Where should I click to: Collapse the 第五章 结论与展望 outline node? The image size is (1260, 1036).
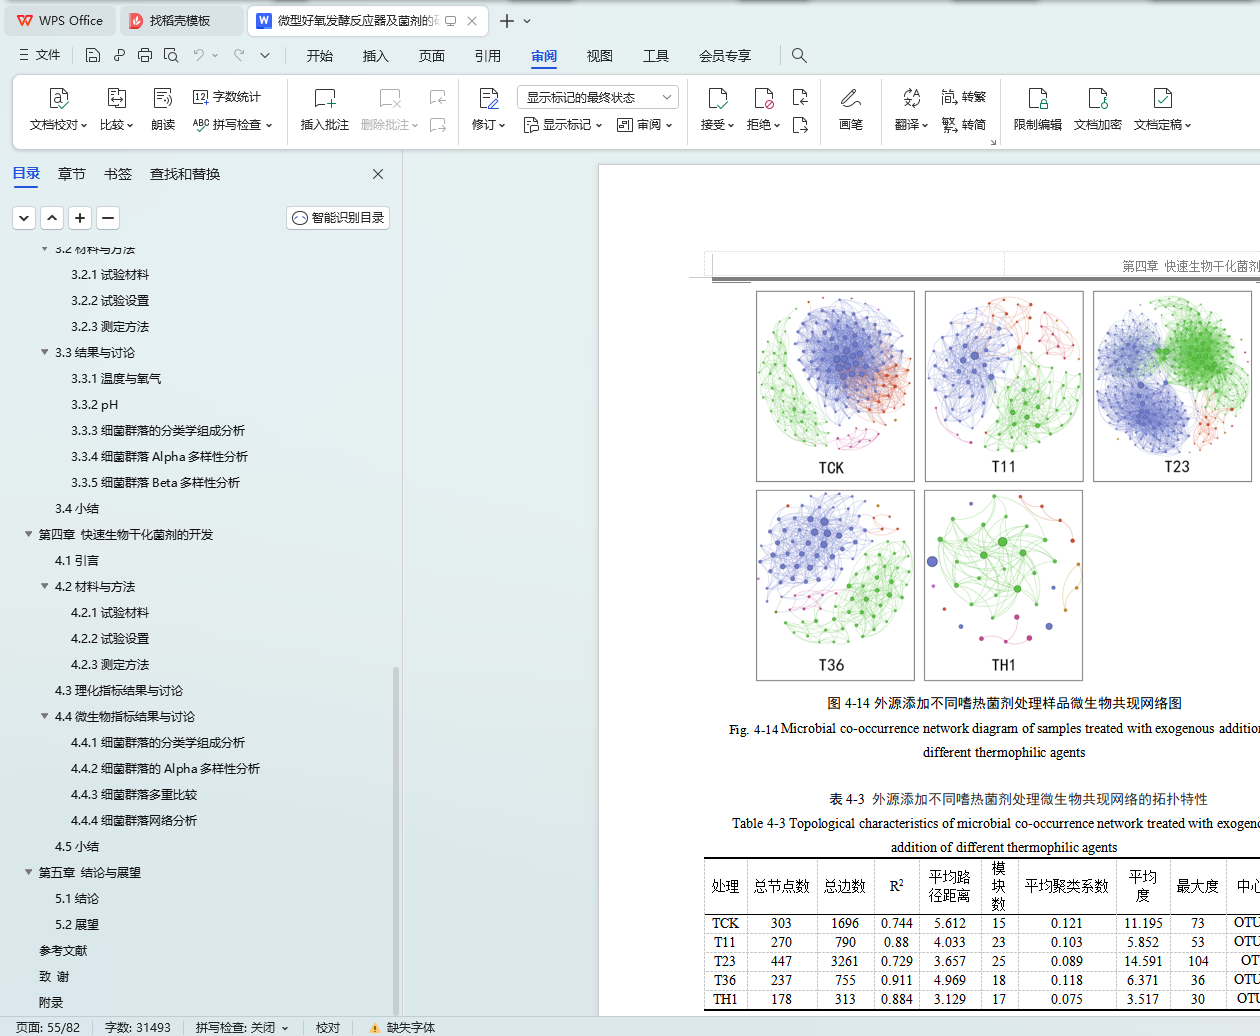[x=29, y=872]
